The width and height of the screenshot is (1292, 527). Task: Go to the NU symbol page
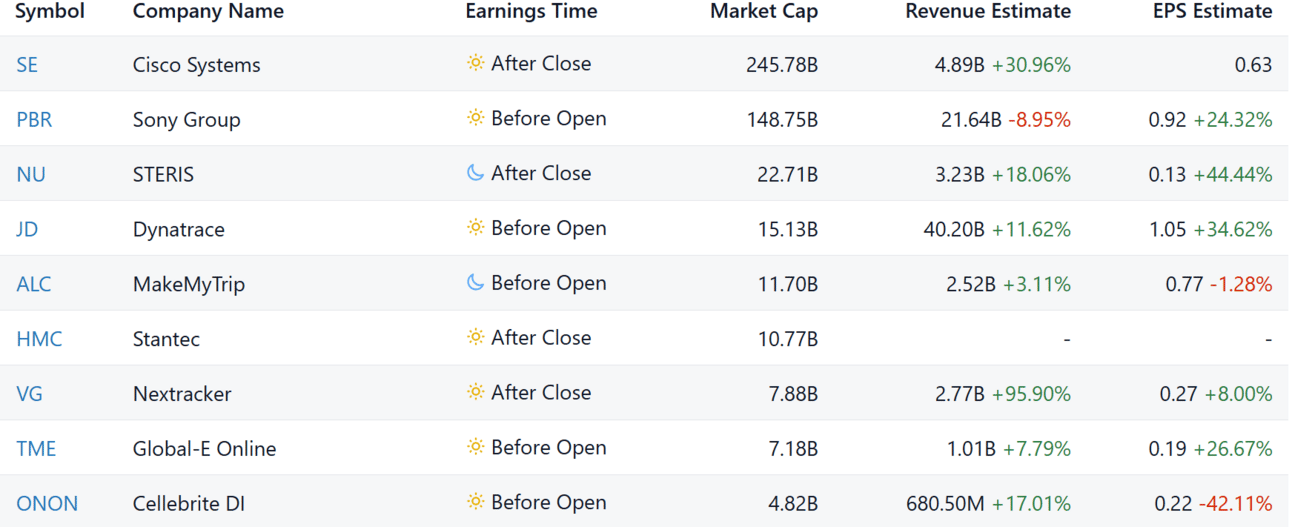31,175
